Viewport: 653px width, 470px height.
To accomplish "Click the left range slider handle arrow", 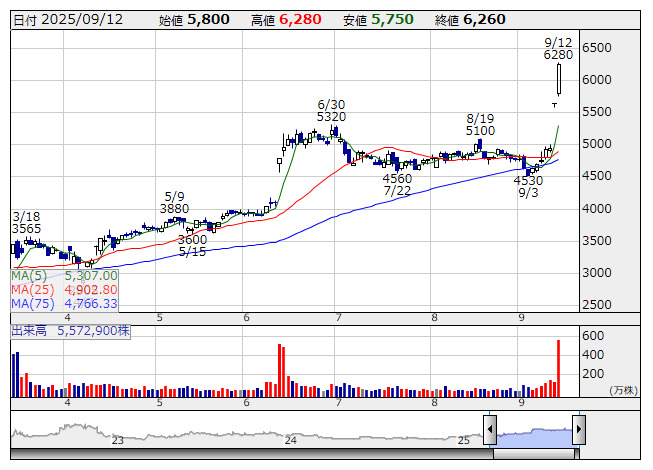I will coord(490,431).
